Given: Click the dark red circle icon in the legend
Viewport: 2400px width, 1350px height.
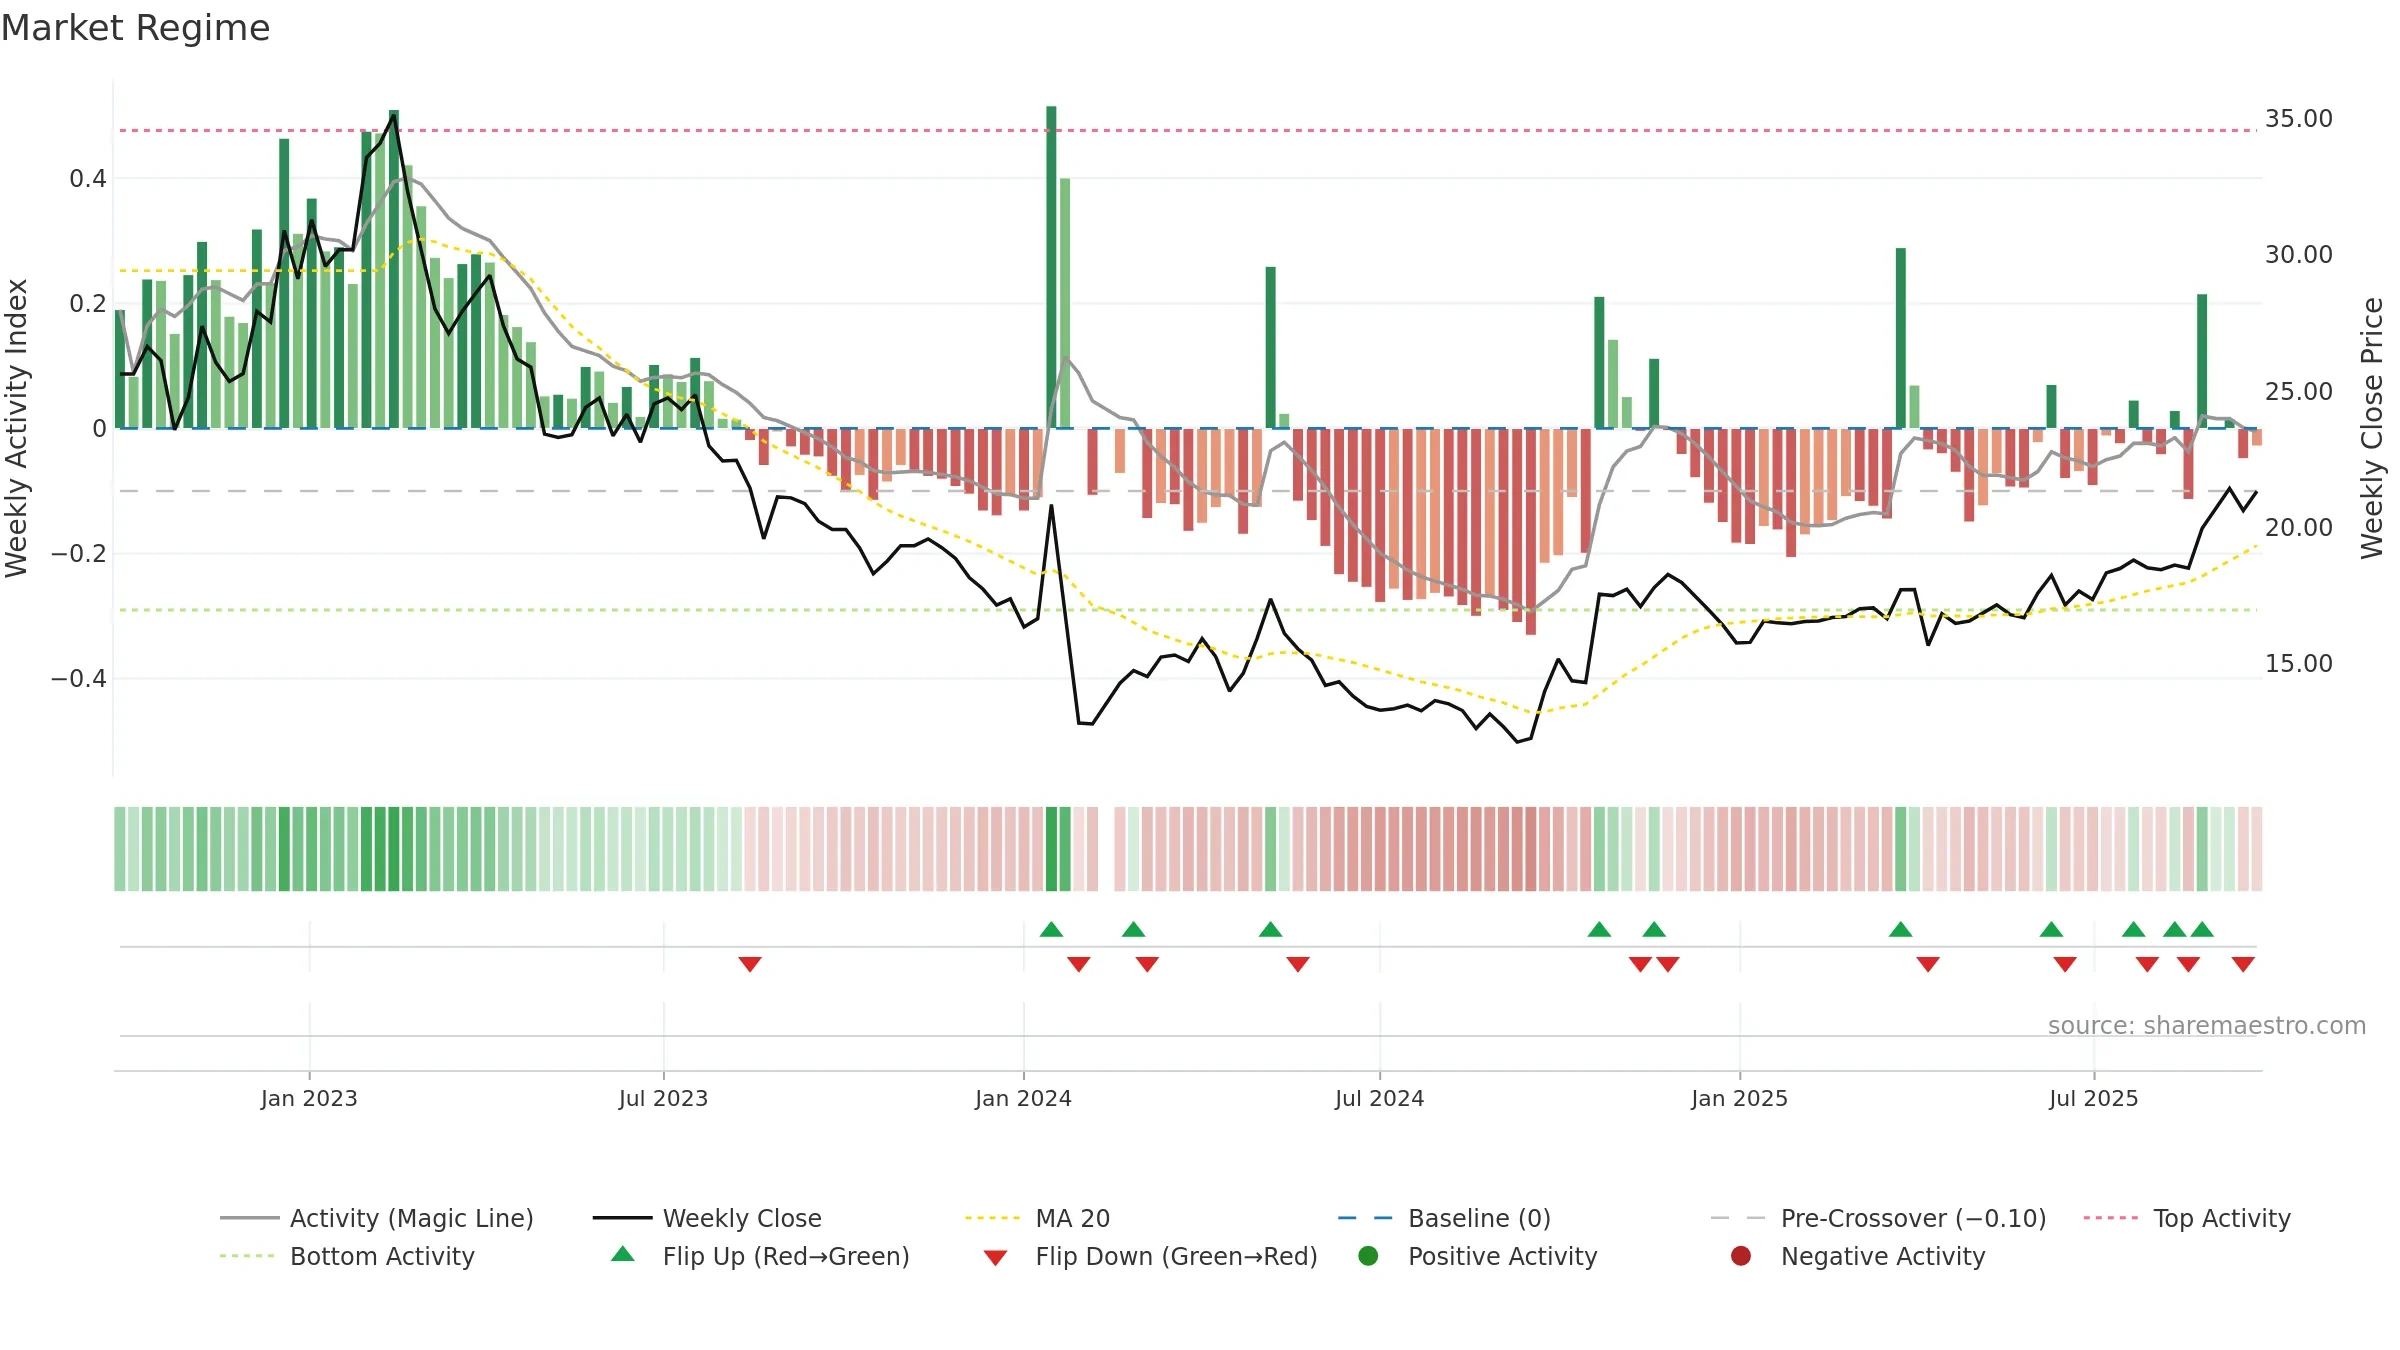Looking at the screenshot, I should pos(1741,1256).
